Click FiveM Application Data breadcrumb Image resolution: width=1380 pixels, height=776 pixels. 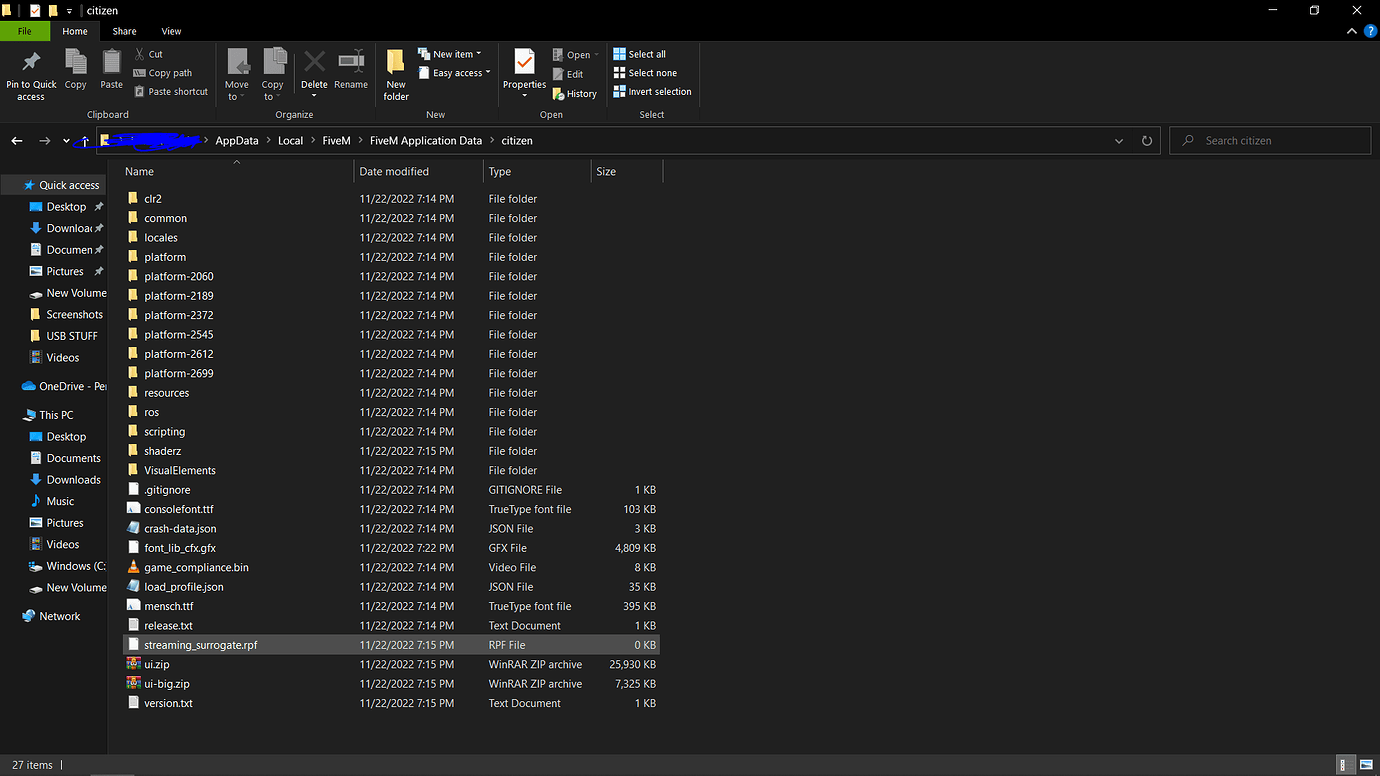point(426,141)
